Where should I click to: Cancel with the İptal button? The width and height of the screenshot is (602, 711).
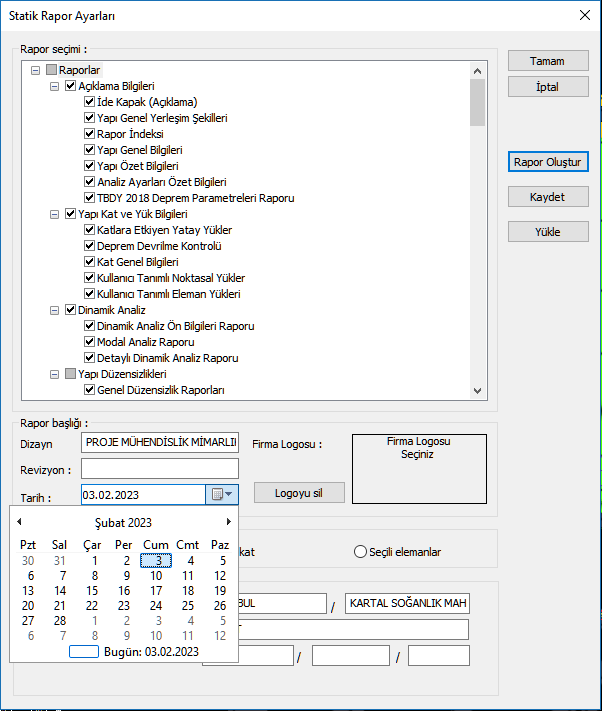(548, 87)
